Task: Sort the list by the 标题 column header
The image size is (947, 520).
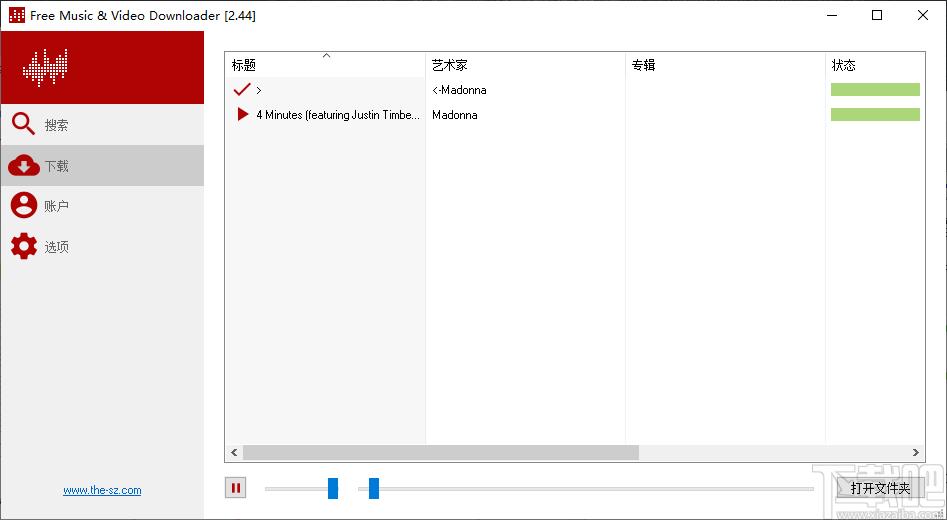Action: point(325,65)
